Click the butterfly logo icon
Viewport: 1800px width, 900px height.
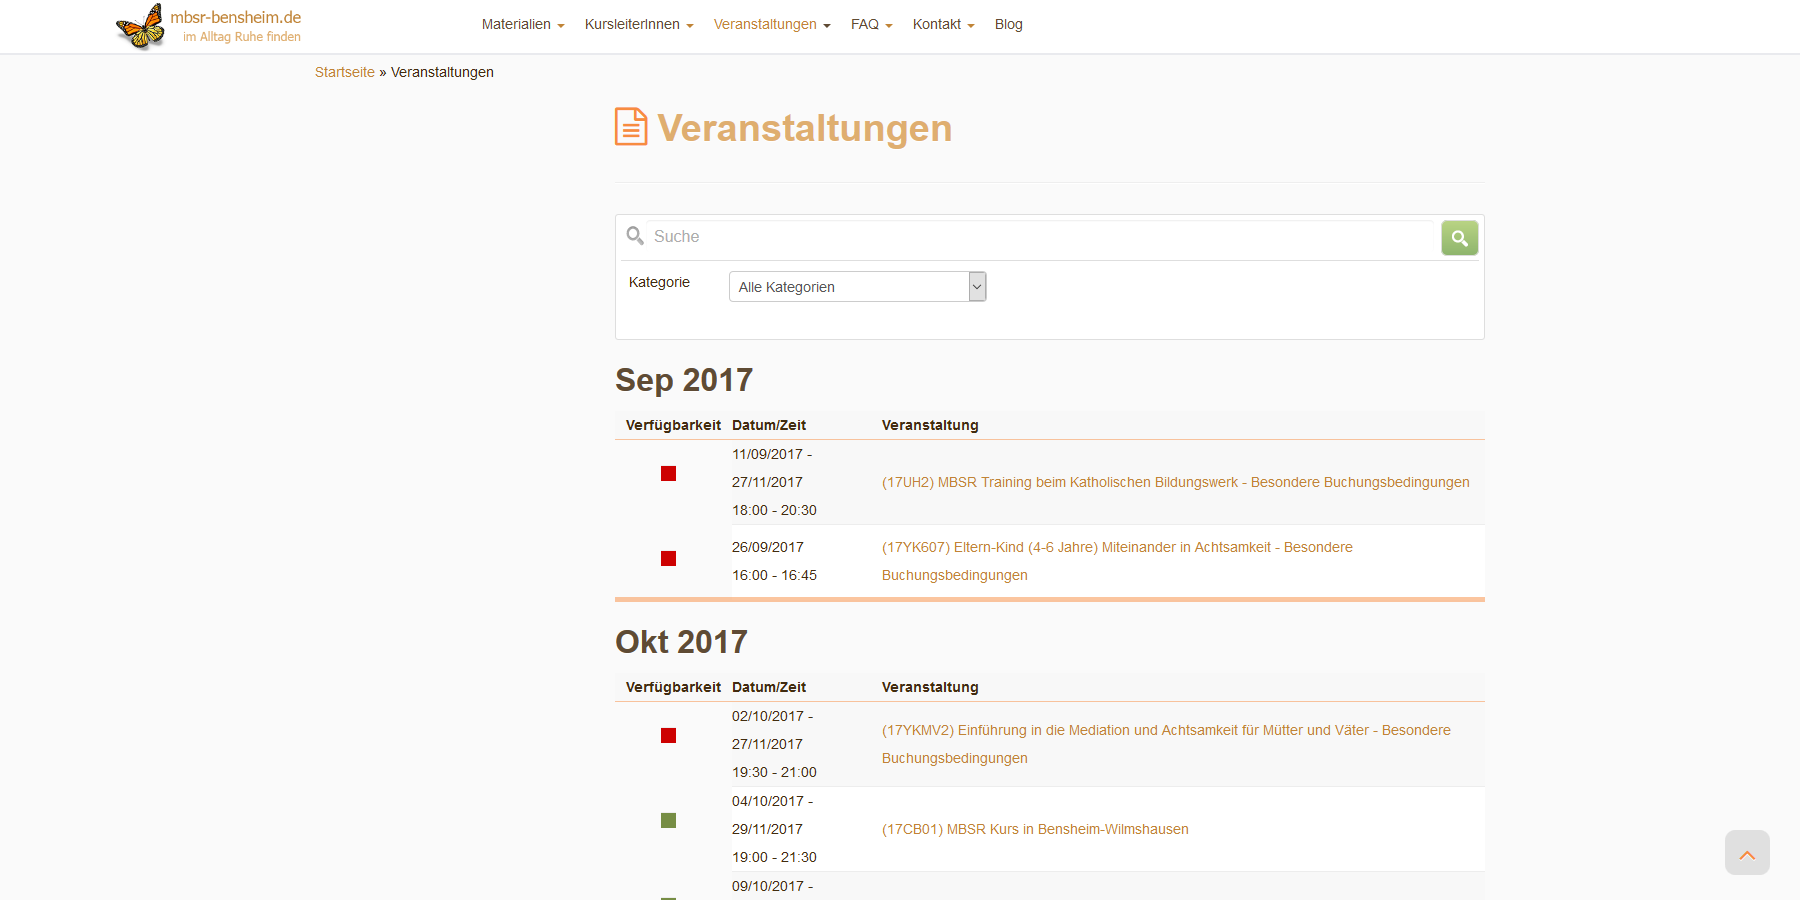[141, 26]
